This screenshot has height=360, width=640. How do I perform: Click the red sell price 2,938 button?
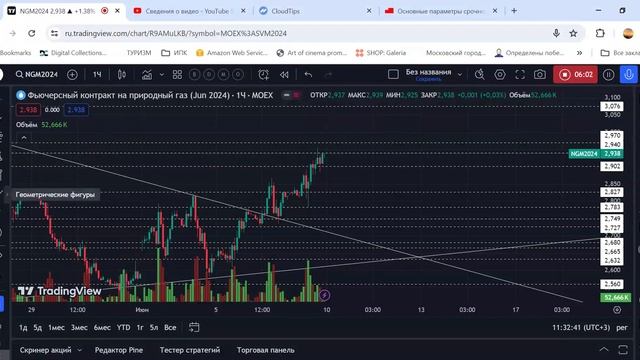[28, 110]
